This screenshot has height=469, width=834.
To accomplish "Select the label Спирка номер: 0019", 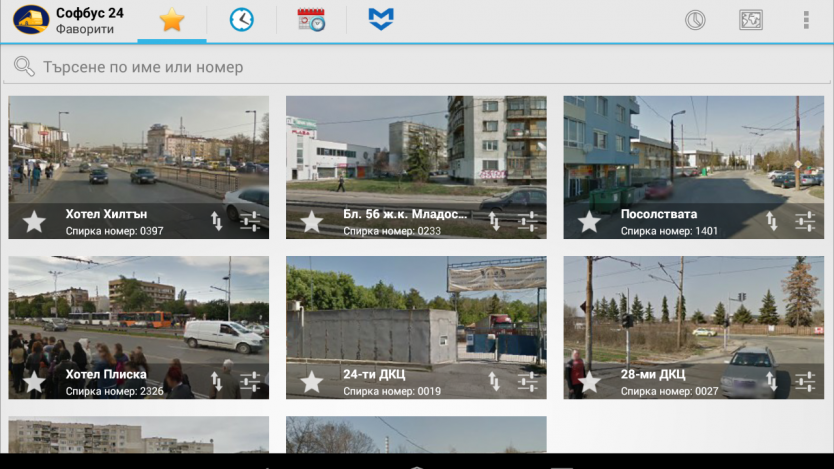I will (392, 391).
